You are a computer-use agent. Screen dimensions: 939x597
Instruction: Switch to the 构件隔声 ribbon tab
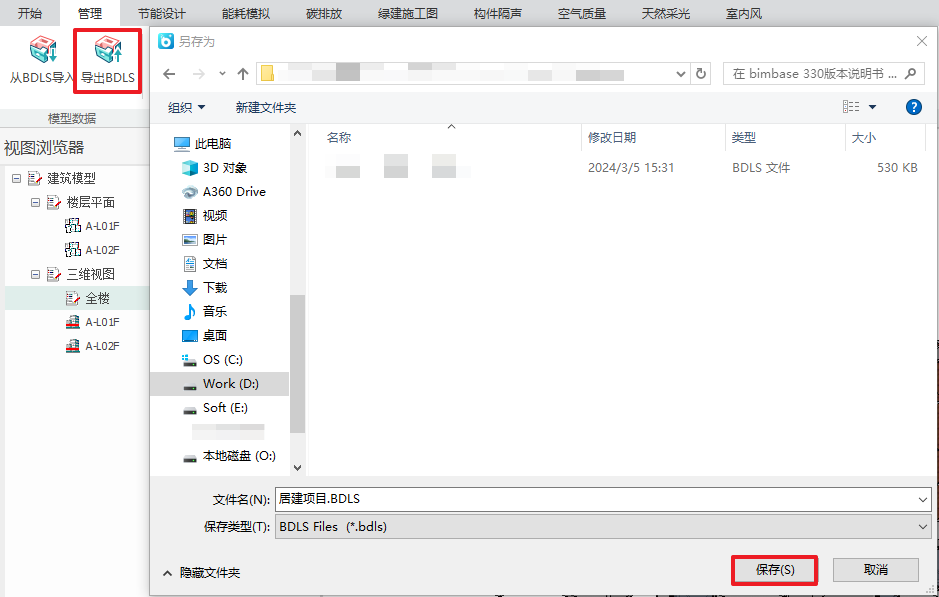pos(498,13)
